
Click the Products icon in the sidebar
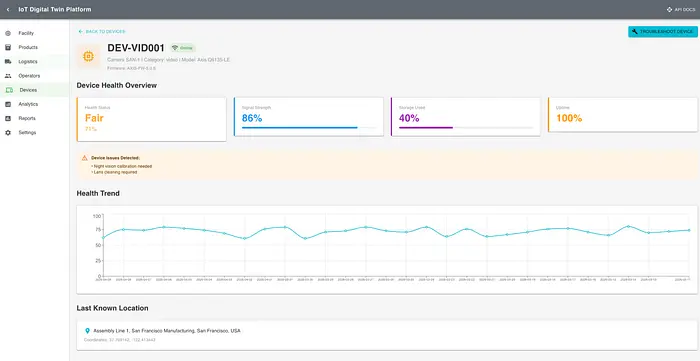coord(8,47)
